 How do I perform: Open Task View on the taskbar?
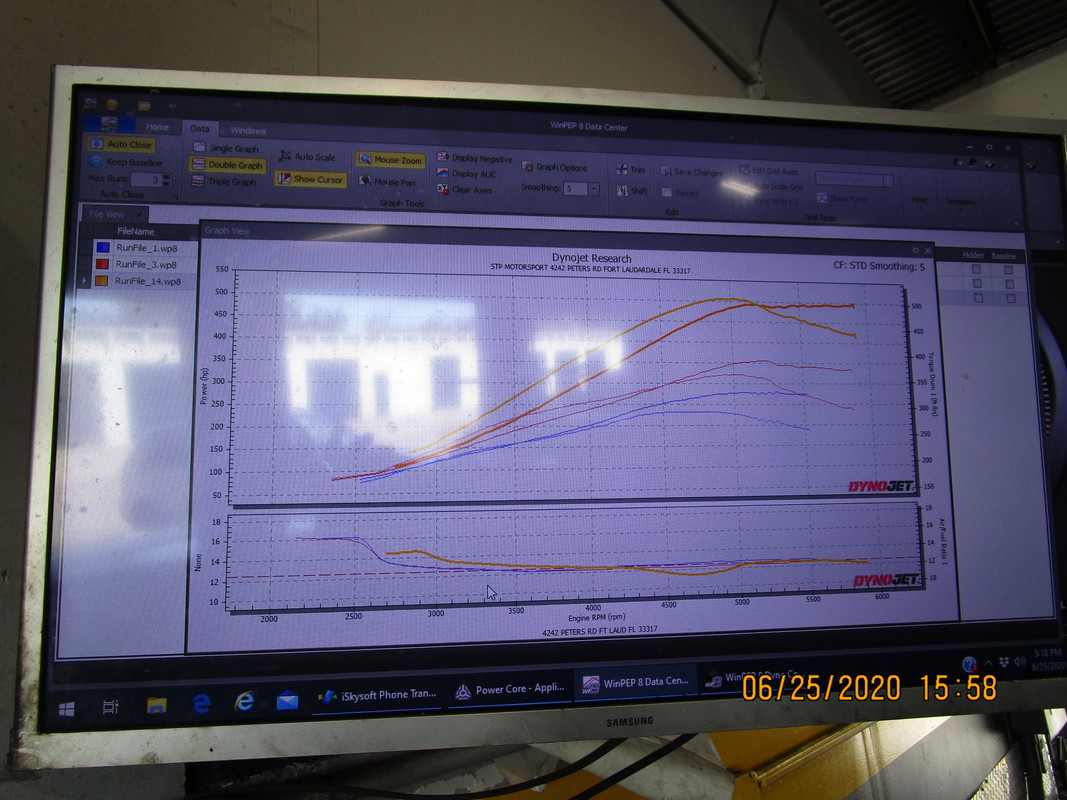tap(110, 707)
